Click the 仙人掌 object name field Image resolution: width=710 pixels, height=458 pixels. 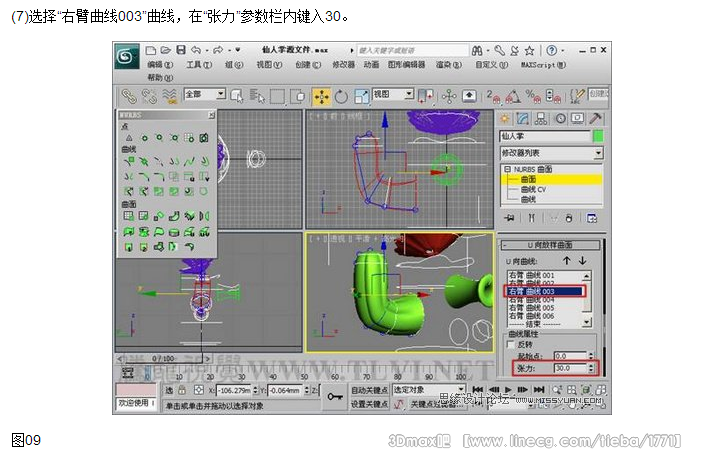pyautogui.click(x=545, y=136)
